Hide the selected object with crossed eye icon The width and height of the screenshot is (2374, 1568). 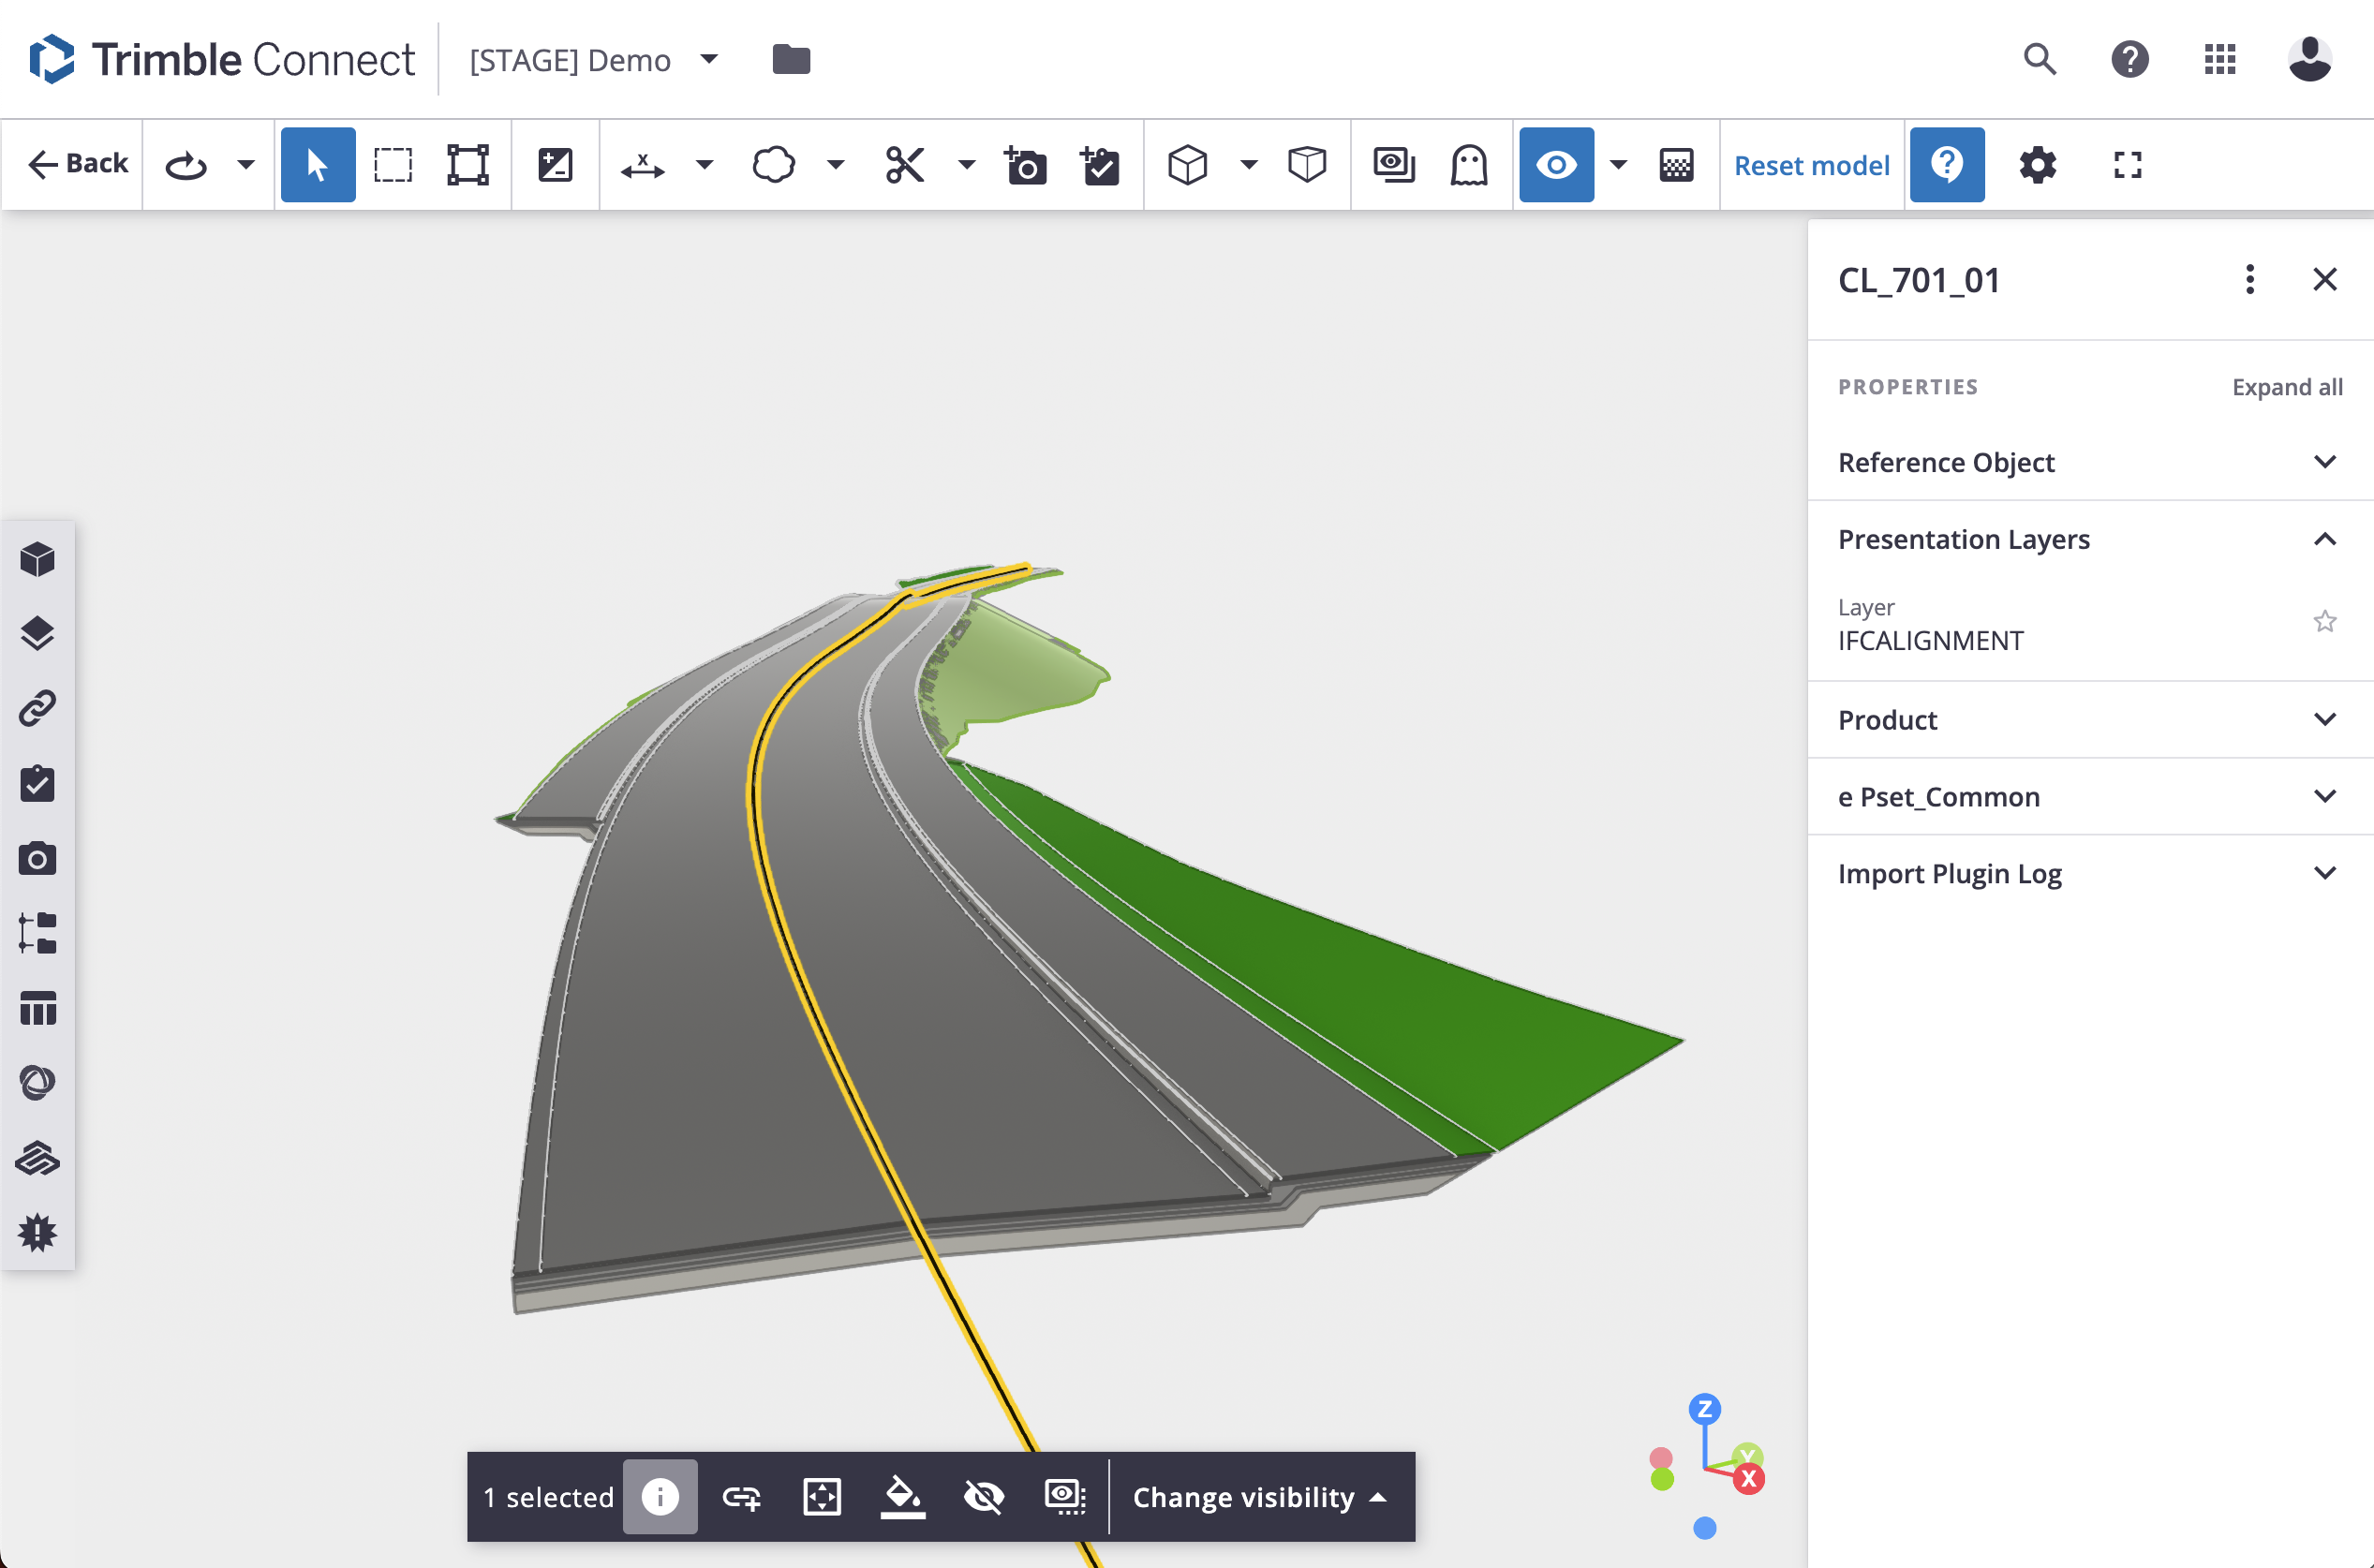[x=984, y=1497]
